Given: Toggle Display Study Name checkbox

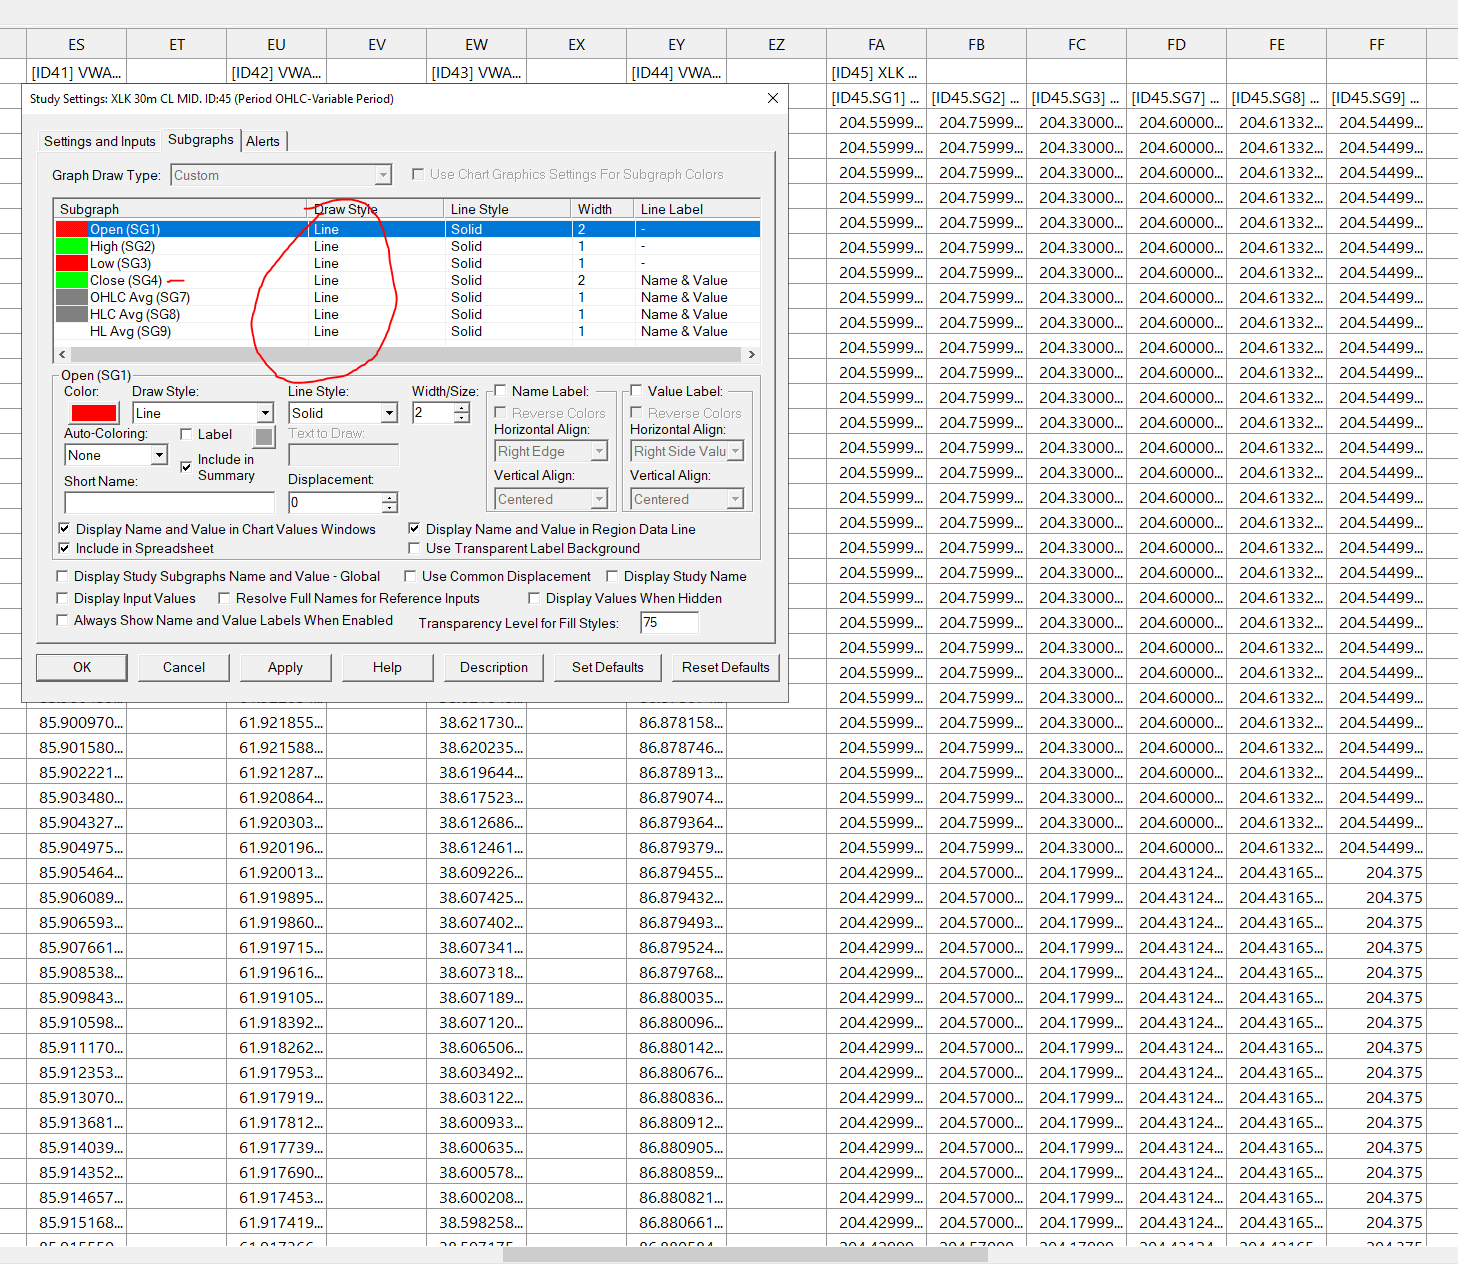Looking at the screenshot, I should [612, 576].
